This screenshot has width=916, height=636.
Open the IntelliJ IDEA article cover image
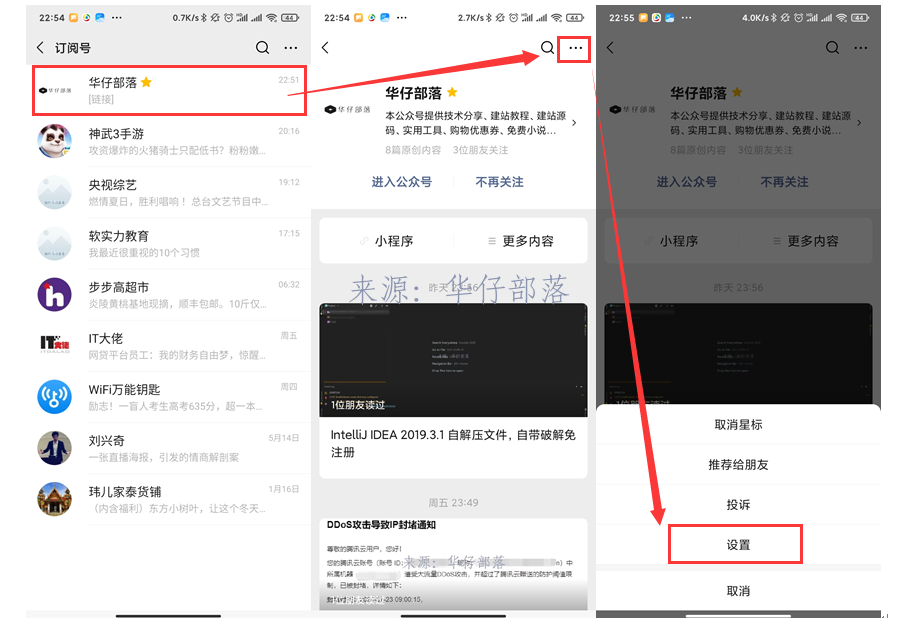point(453,360)
